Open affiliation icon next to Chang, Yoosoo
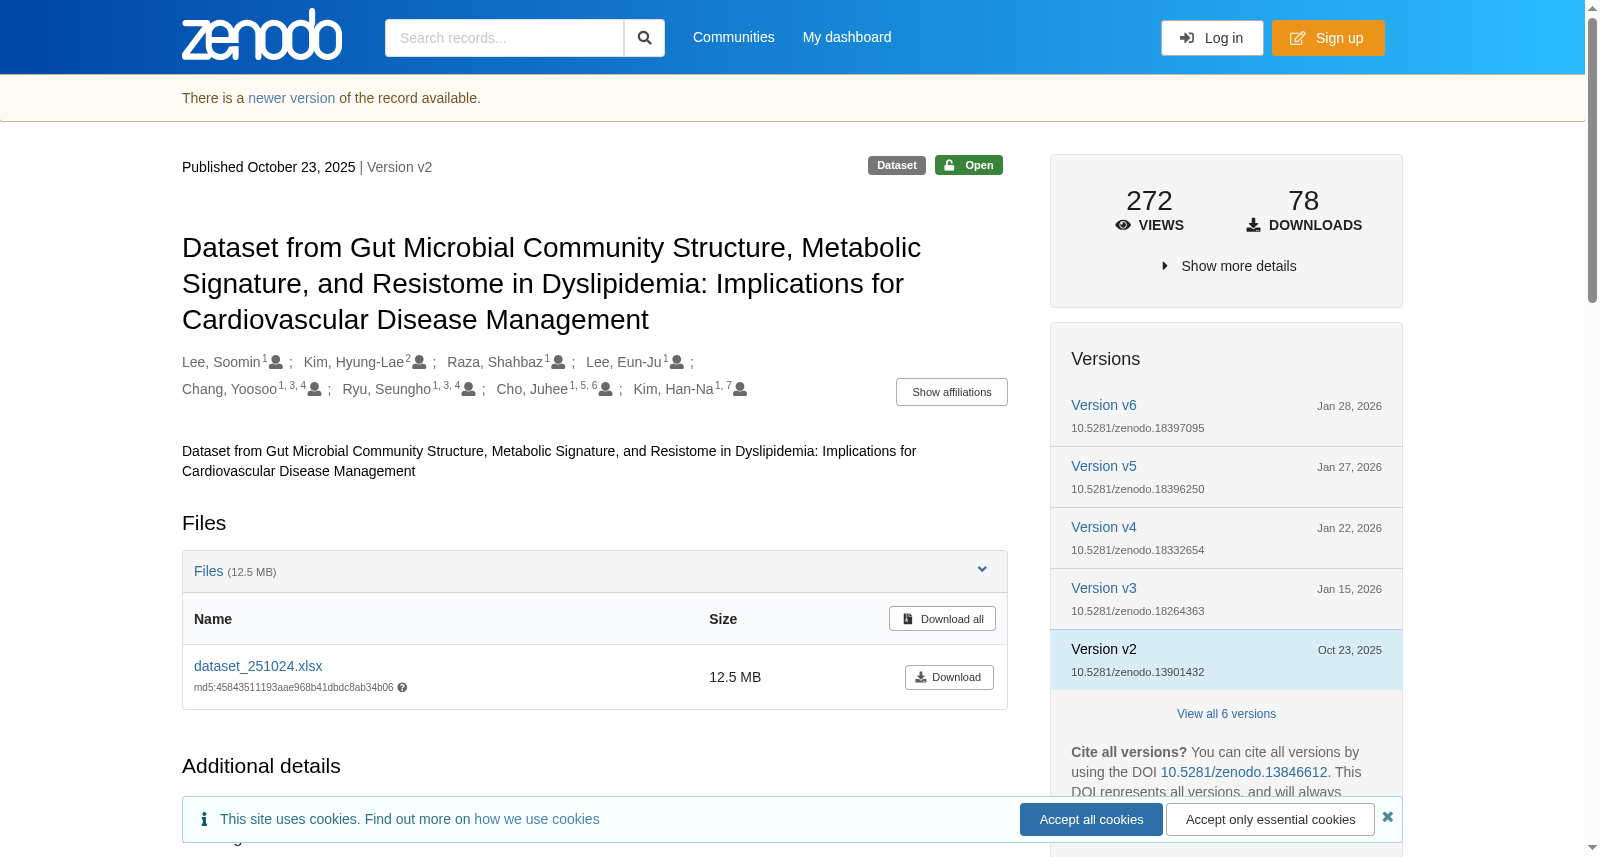This screenshot has height=857, width=1600. point(315,389)
